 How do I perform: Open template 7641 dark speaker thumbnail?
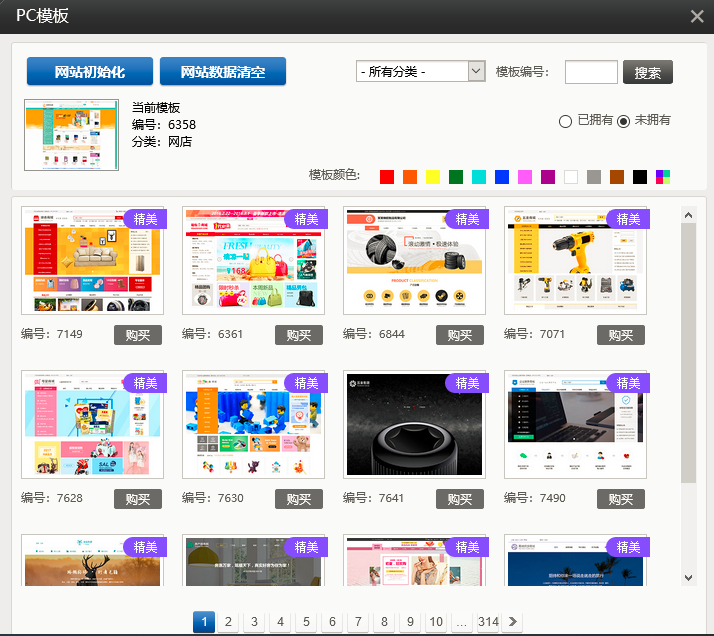(414, 426)
